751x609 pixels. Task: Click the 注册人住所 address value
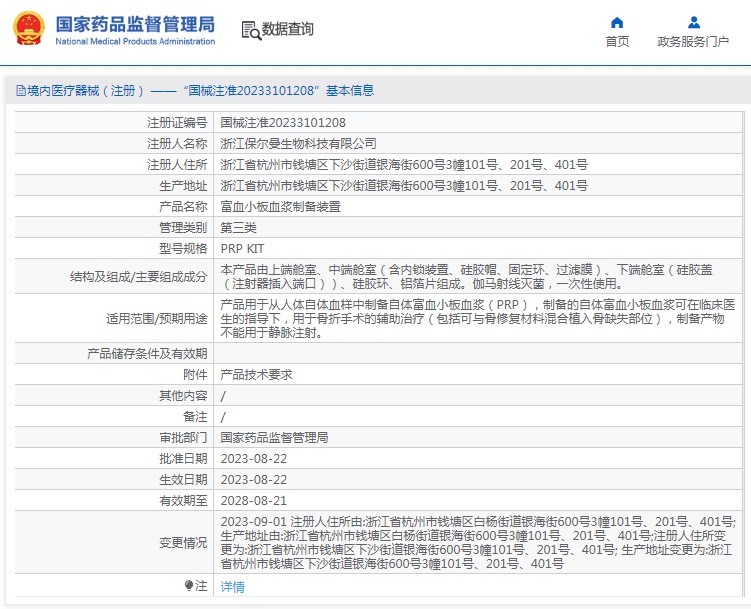coord(404,165)
